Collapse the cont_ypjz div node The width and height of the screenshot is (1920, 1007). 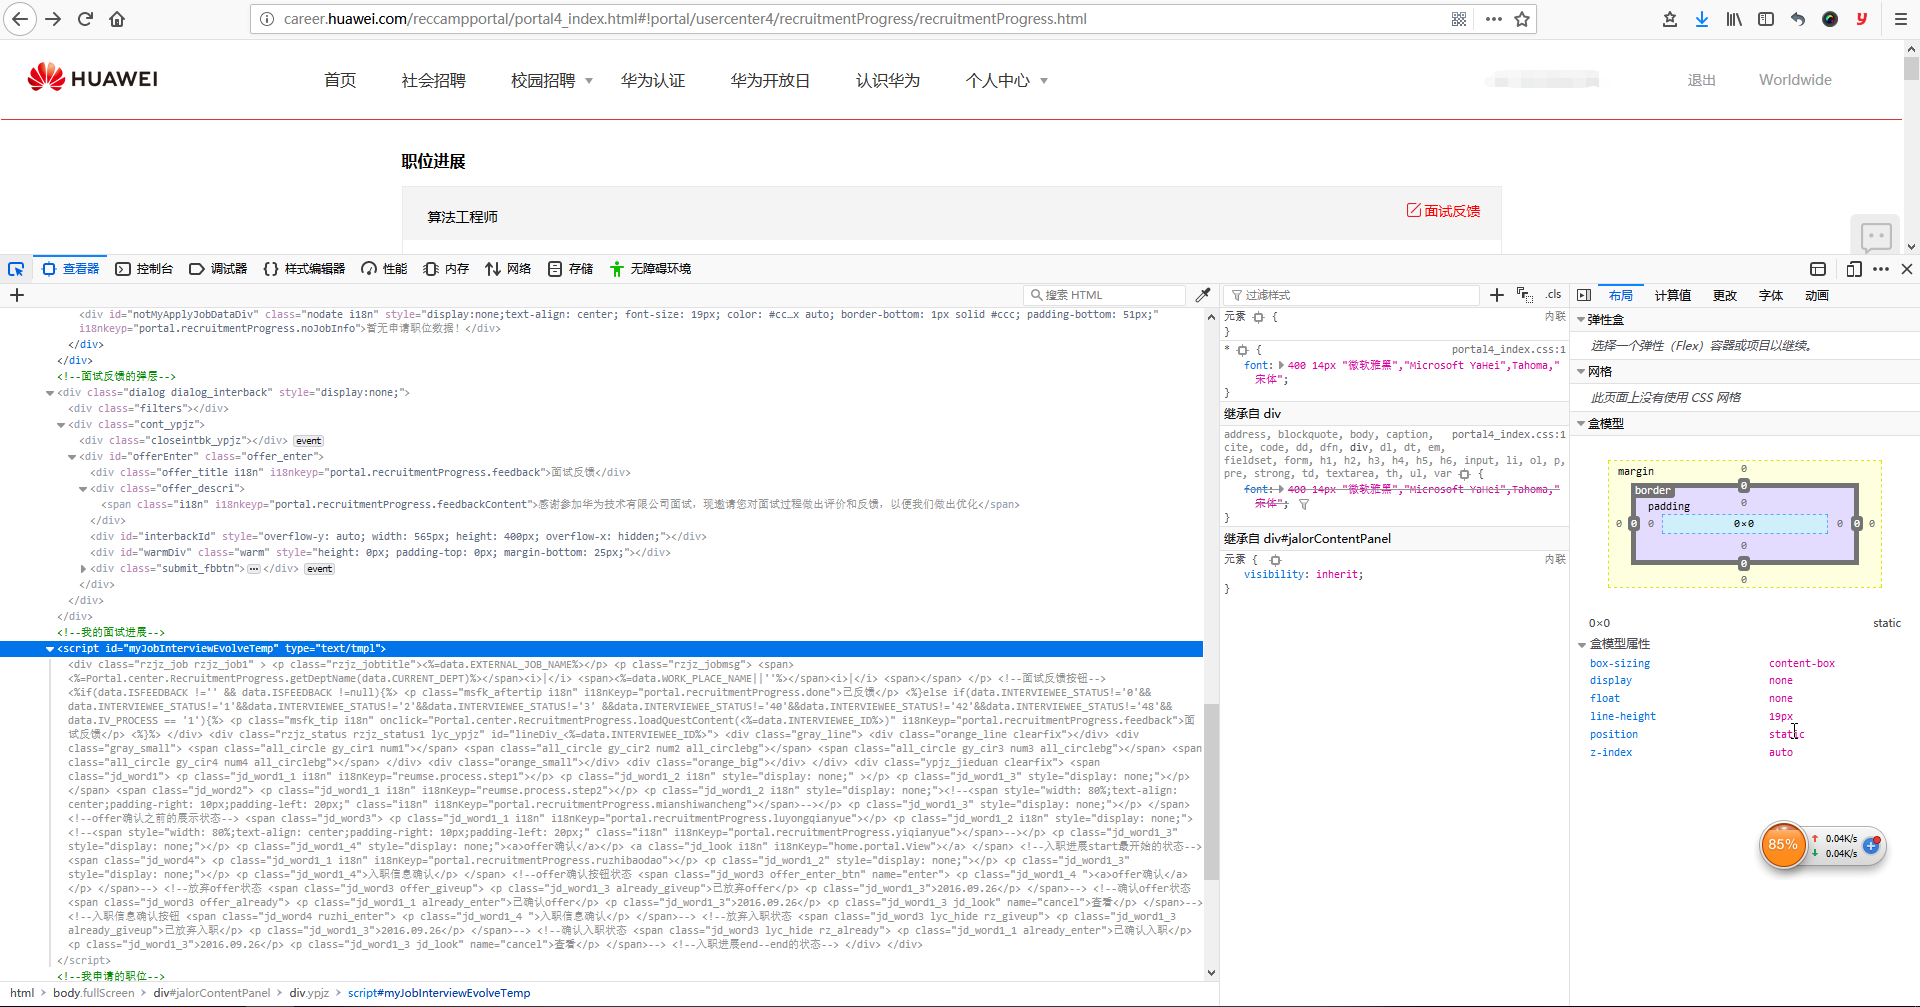(61, 425)
